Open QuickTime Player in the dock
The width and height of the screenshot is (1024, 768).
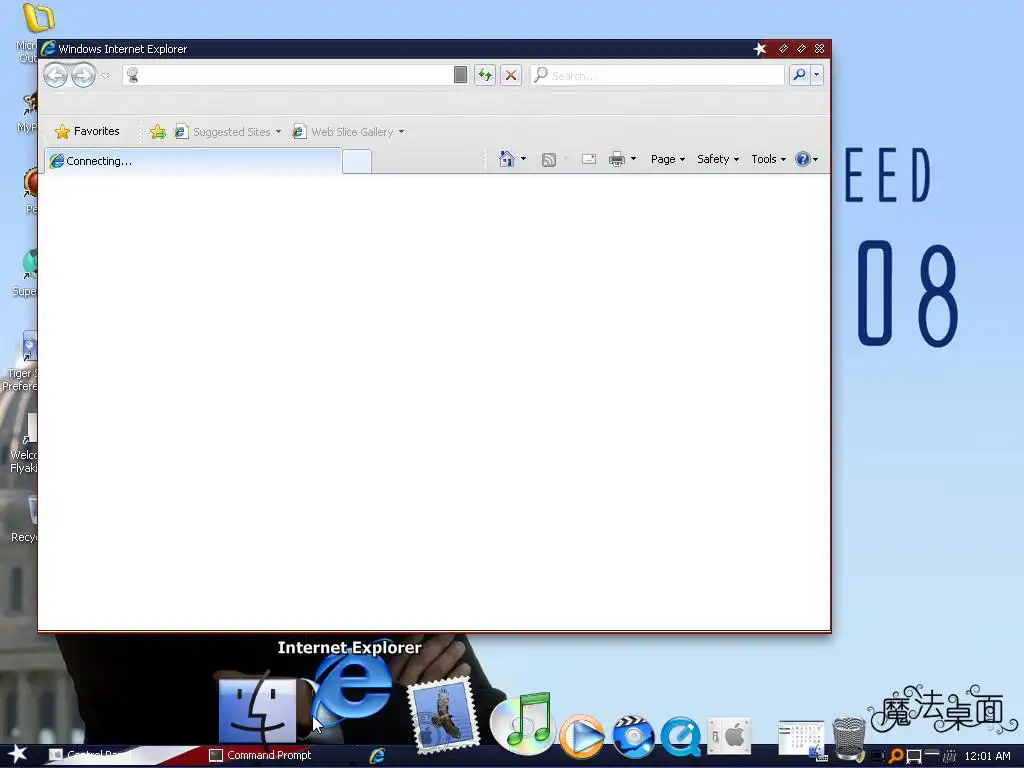[680, 736]
